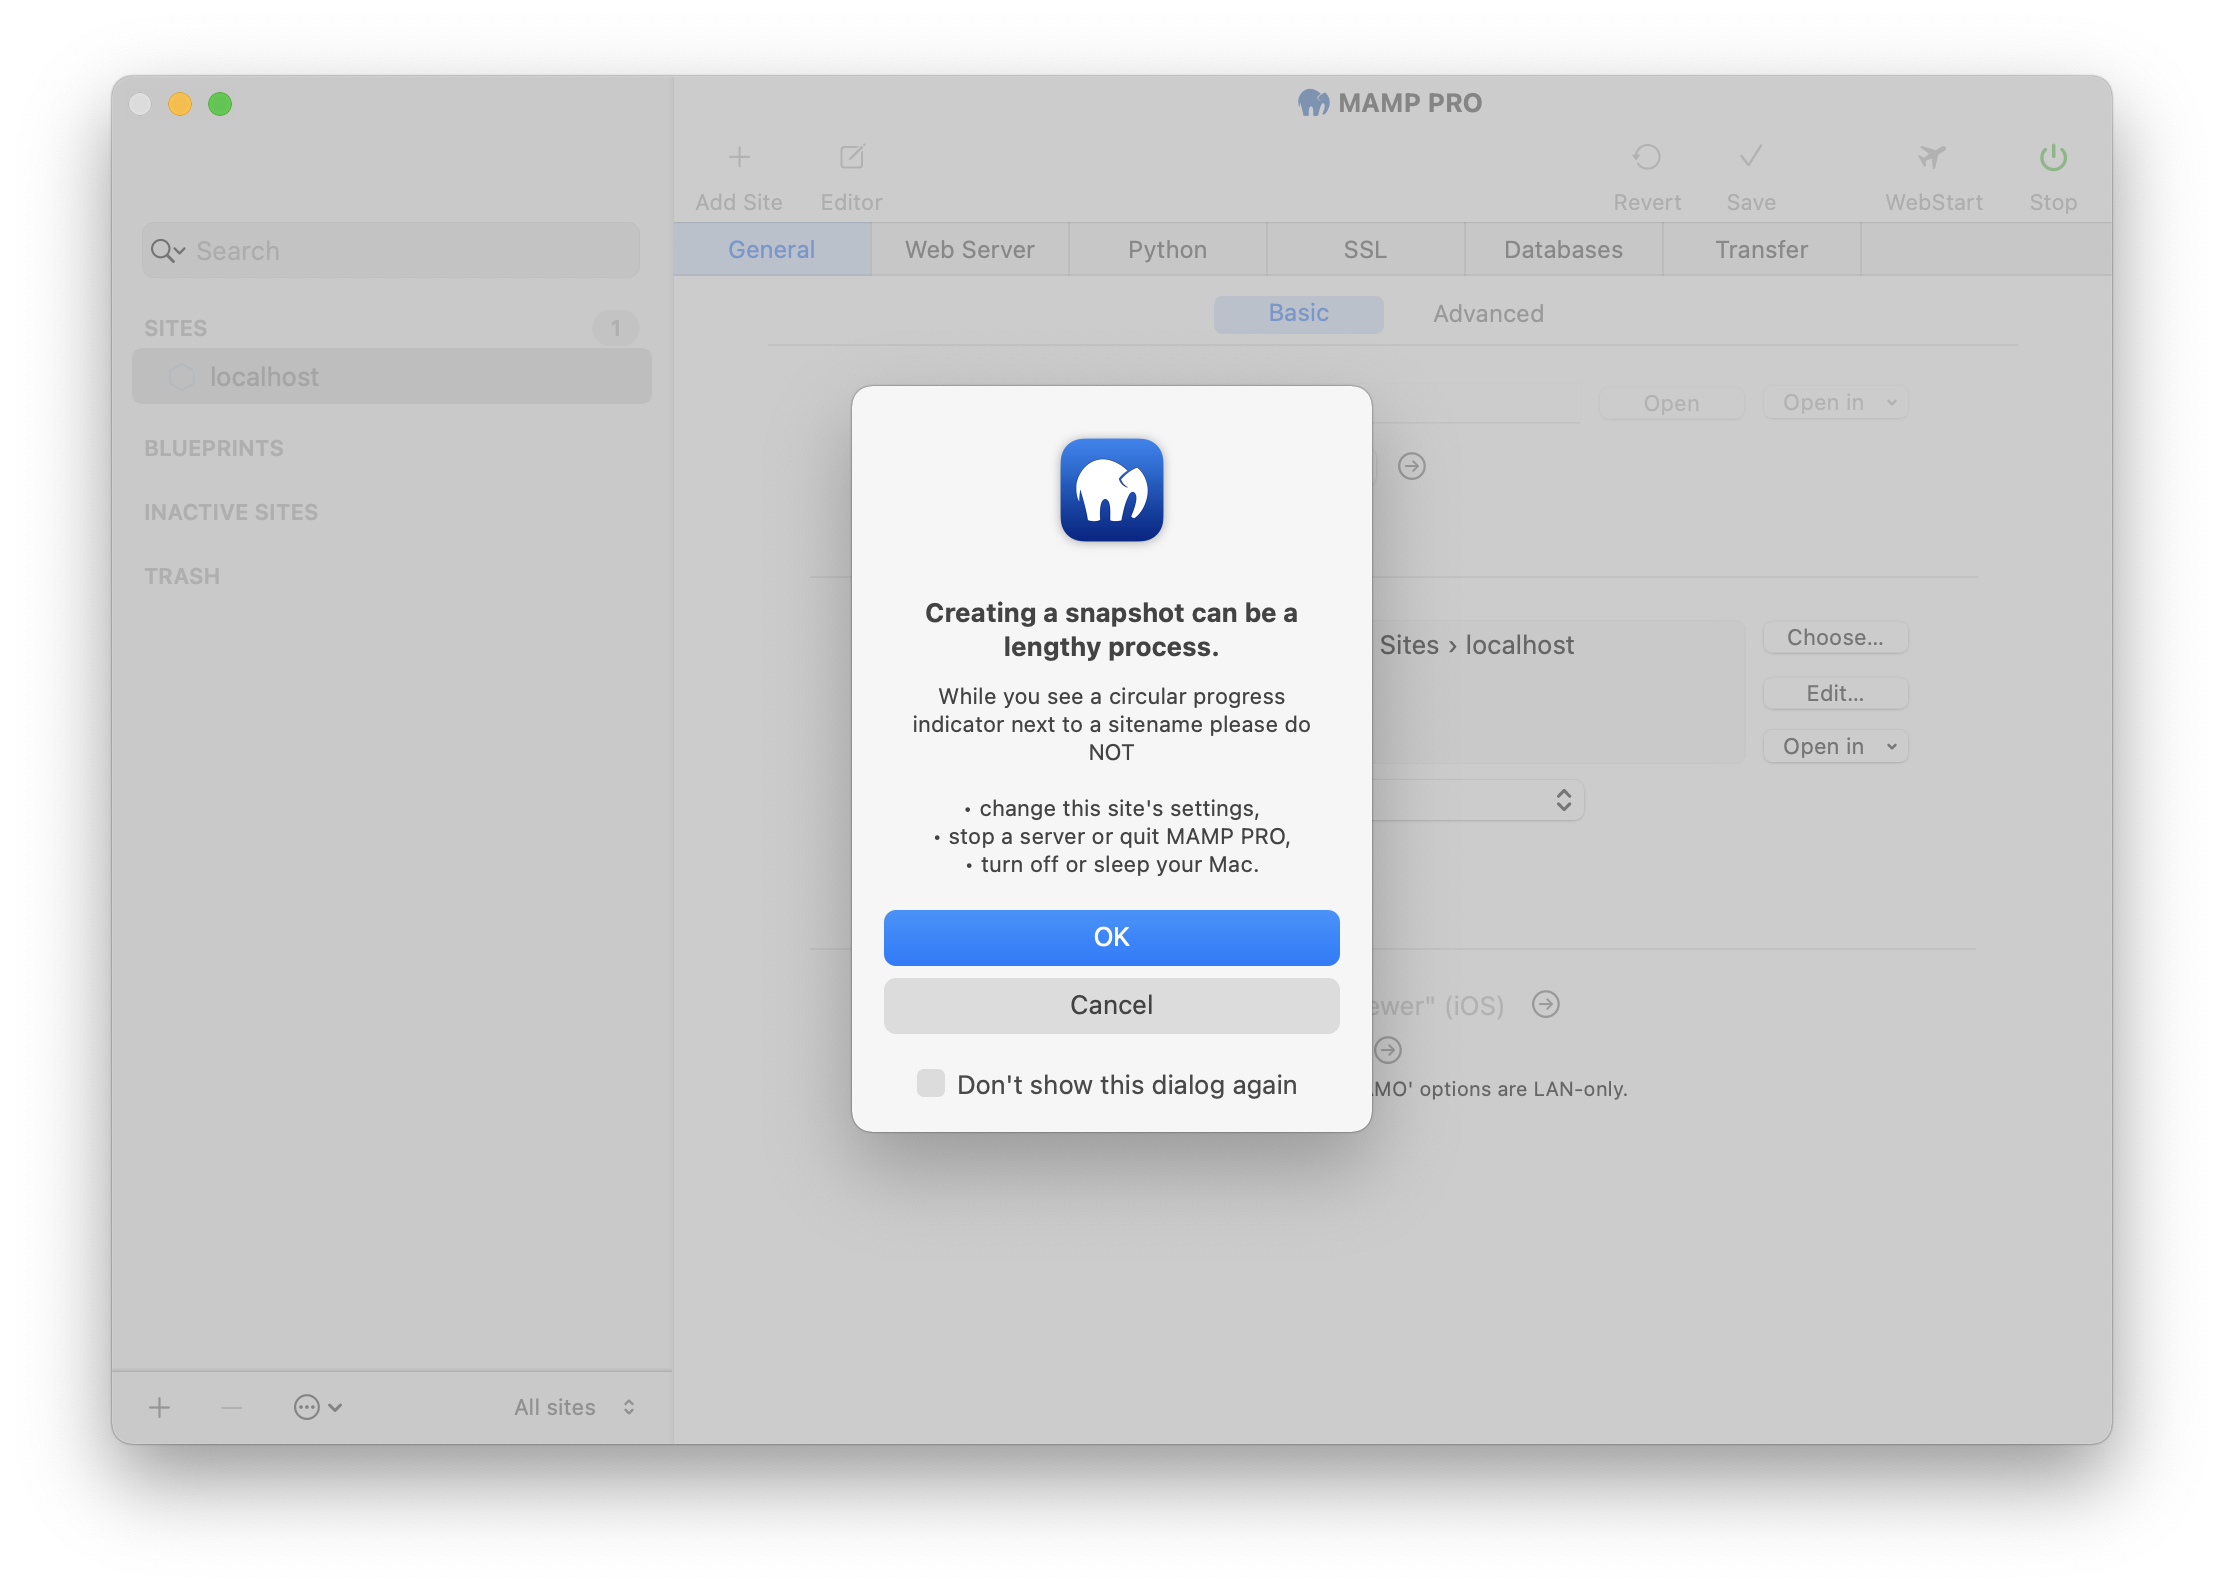The height and width of the screenshot is (1592, 2224).
Task: Click the Open button
Action: 1671,403
